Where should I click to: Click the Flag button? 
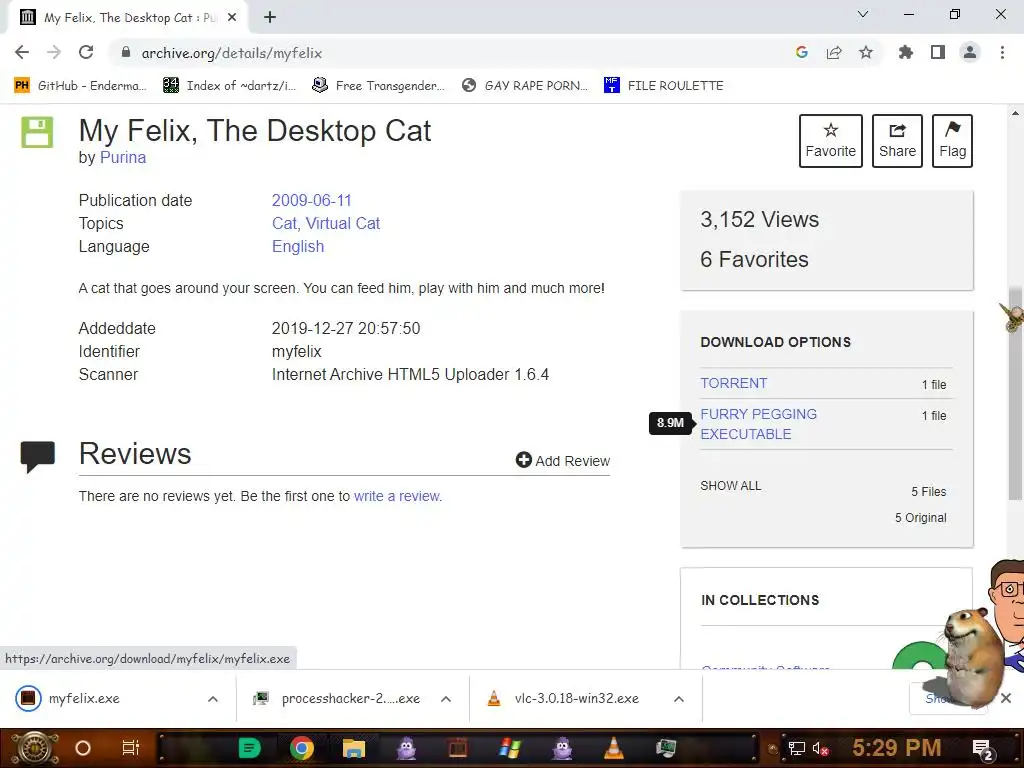[952, 141]
